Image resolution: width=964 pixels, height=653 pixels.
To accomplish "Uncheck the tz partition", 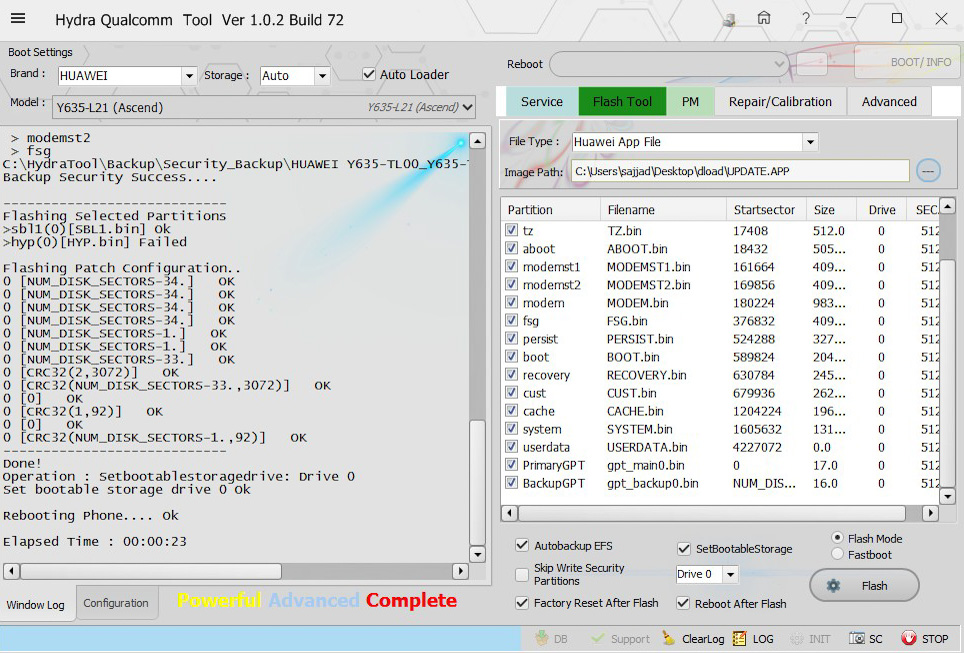I will click(x=511, y=230).
